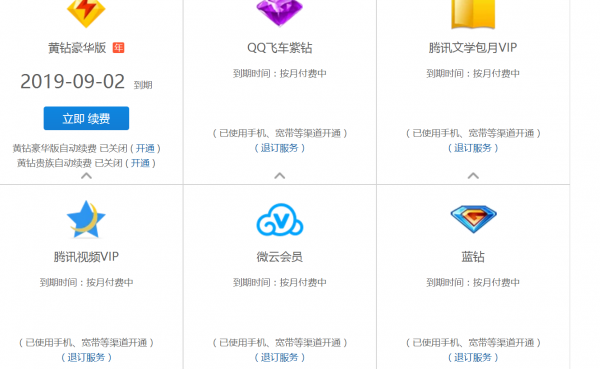The height and width of the screenshot is (369, 600).
Task: Click the 微云会员 blue cloud icon
Action: tap(280, 220)
